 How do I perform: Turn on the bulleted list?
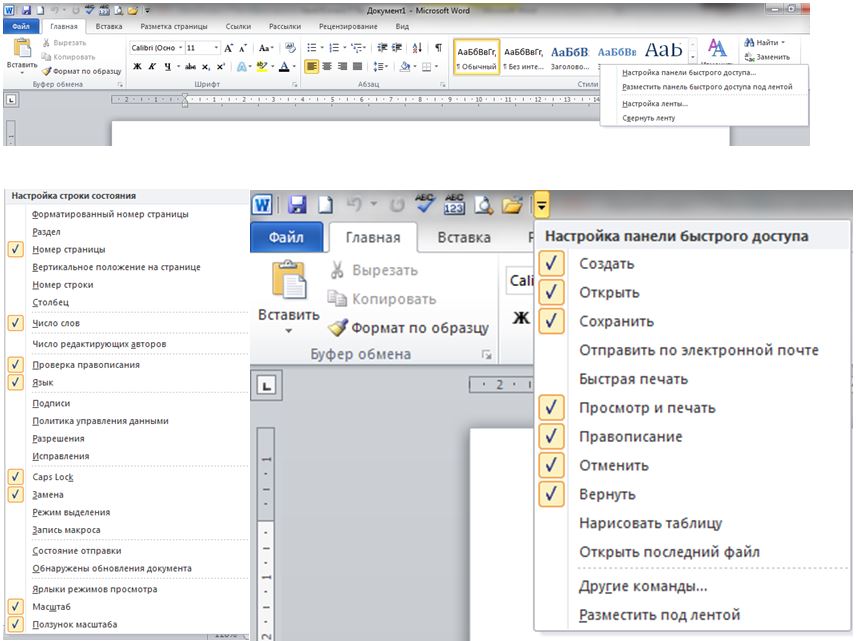pos(312,47)
